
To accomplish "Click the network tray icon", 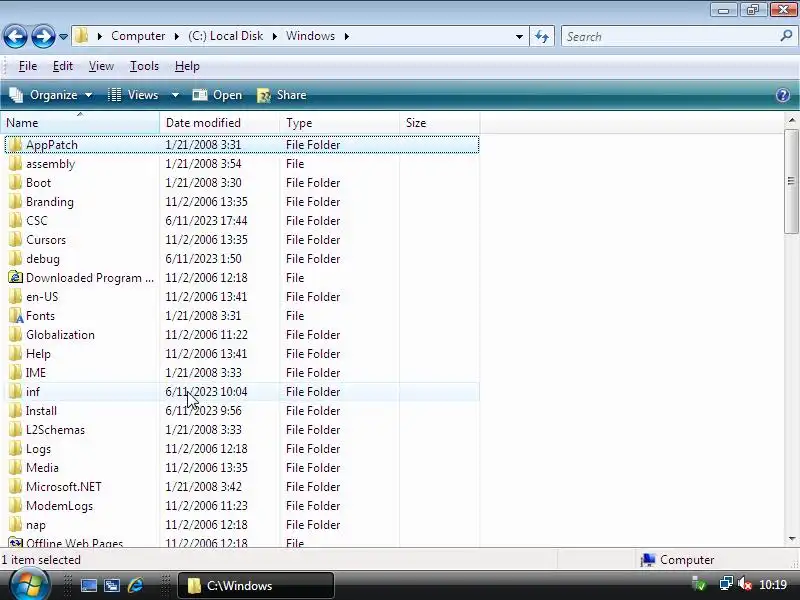I will click(x=726, y=584).
